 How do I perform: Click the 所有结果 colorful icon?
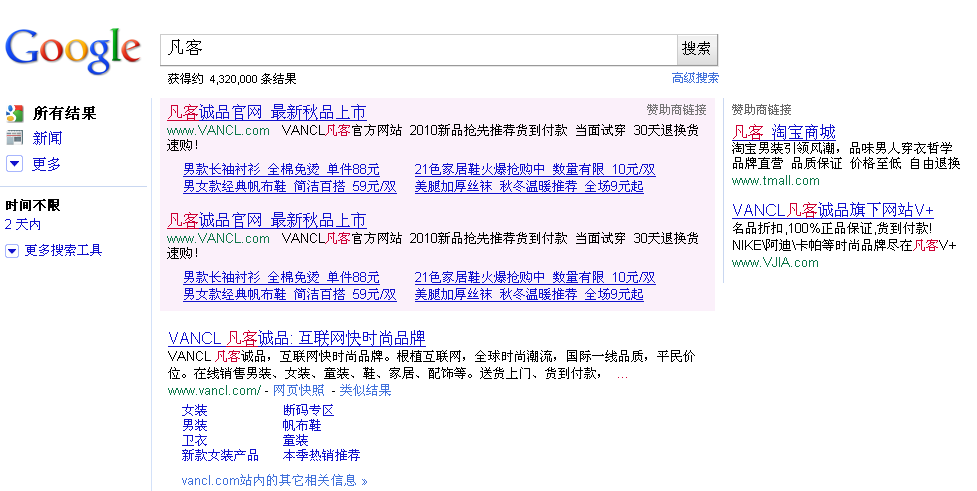[14, 113]
